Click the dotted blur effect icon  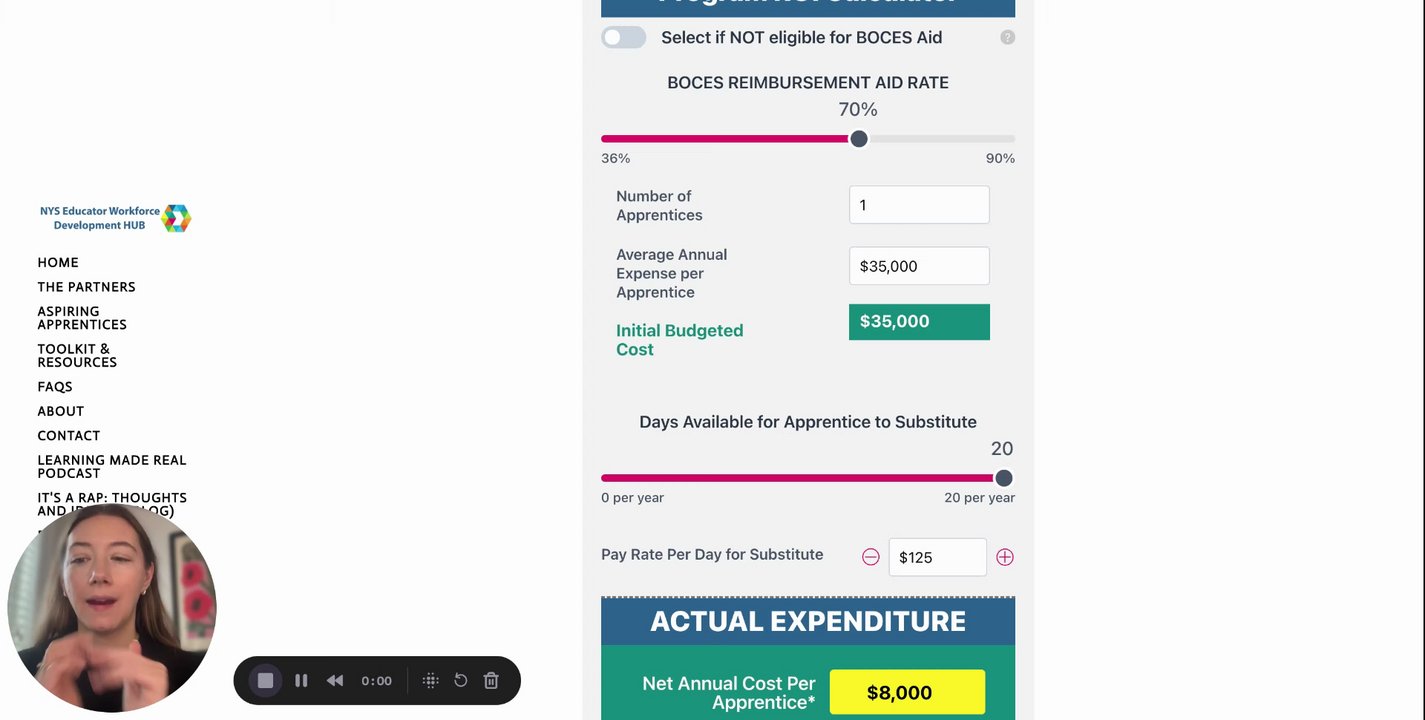(431, 680)
